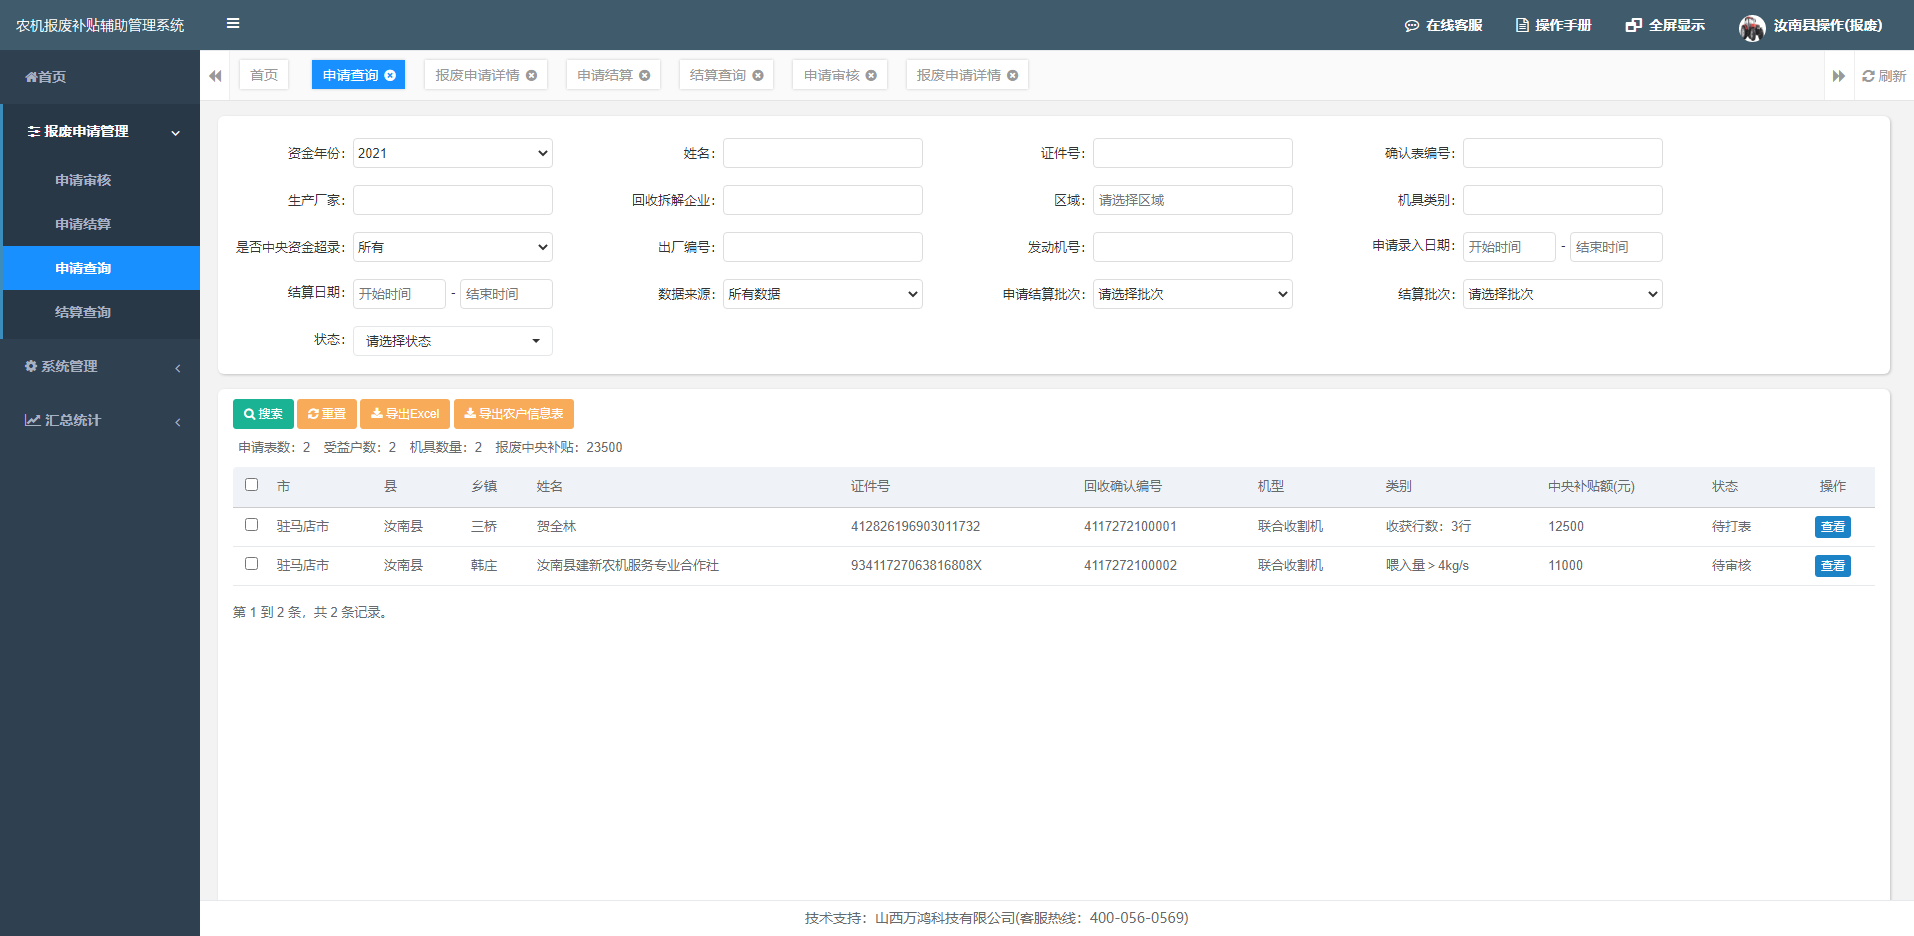This screenshot has width=1914, height=936.
Task: Close the 申请结算 tab
Action: coord(645,76)
